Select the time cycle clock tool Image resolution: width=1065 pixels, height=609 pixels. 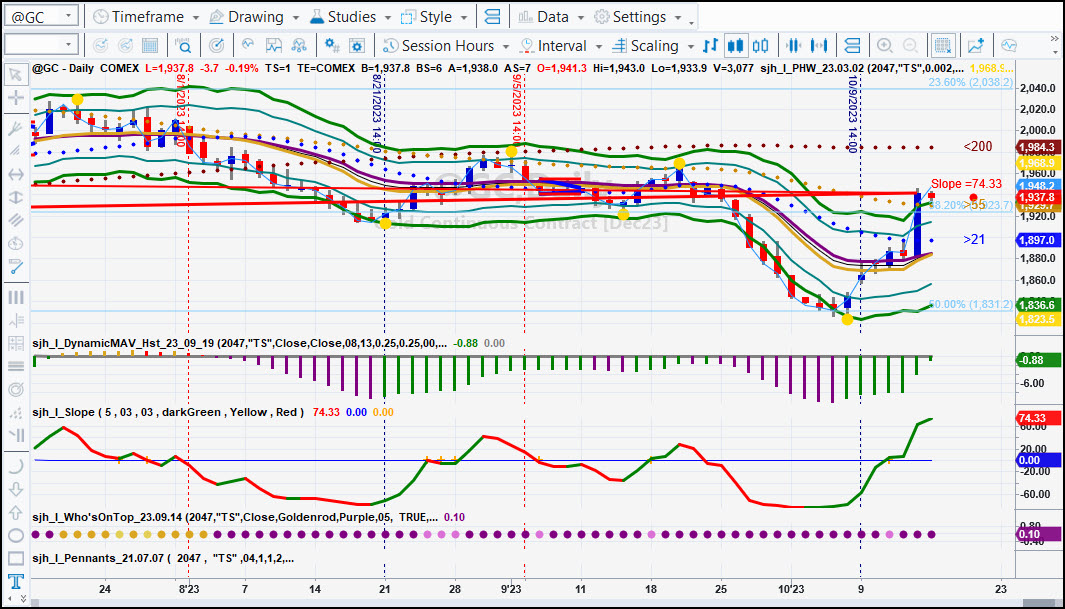[x=16, y=243]
